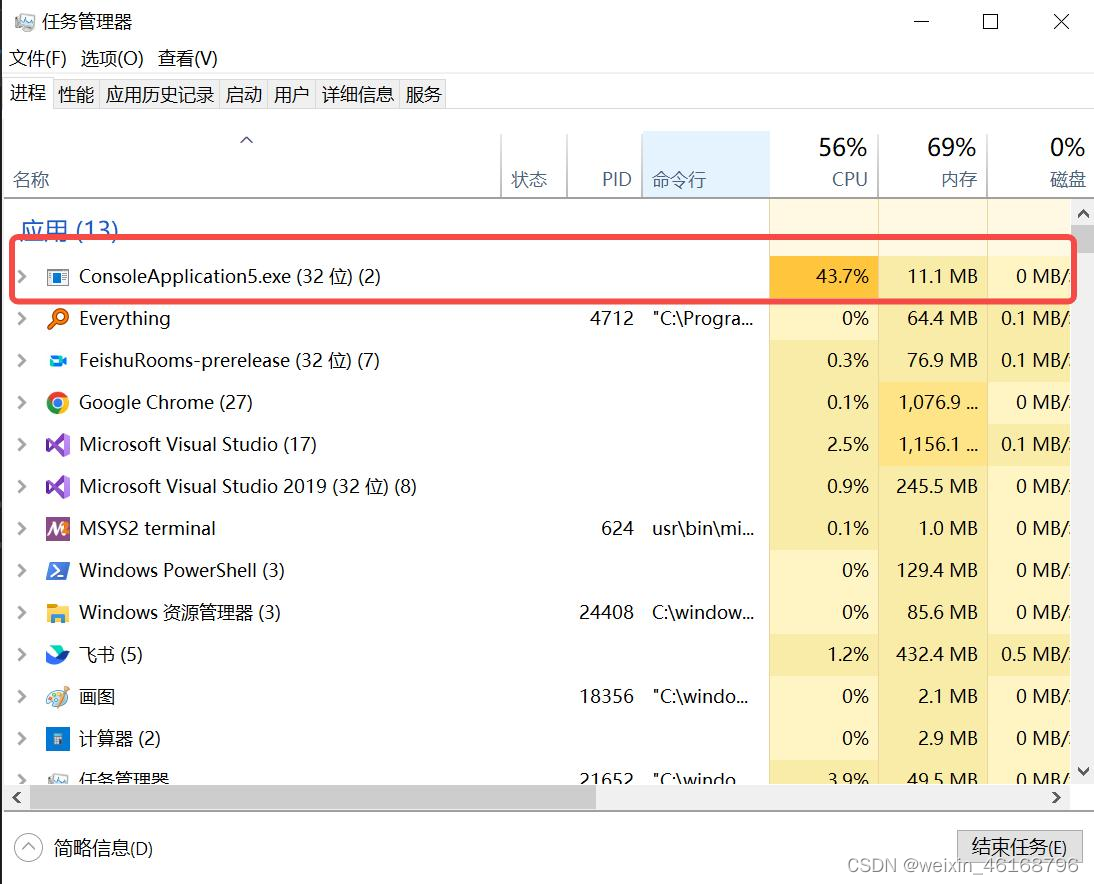Click the 结束任务(E) button

pyautogui.click(x=1019, y=847)
